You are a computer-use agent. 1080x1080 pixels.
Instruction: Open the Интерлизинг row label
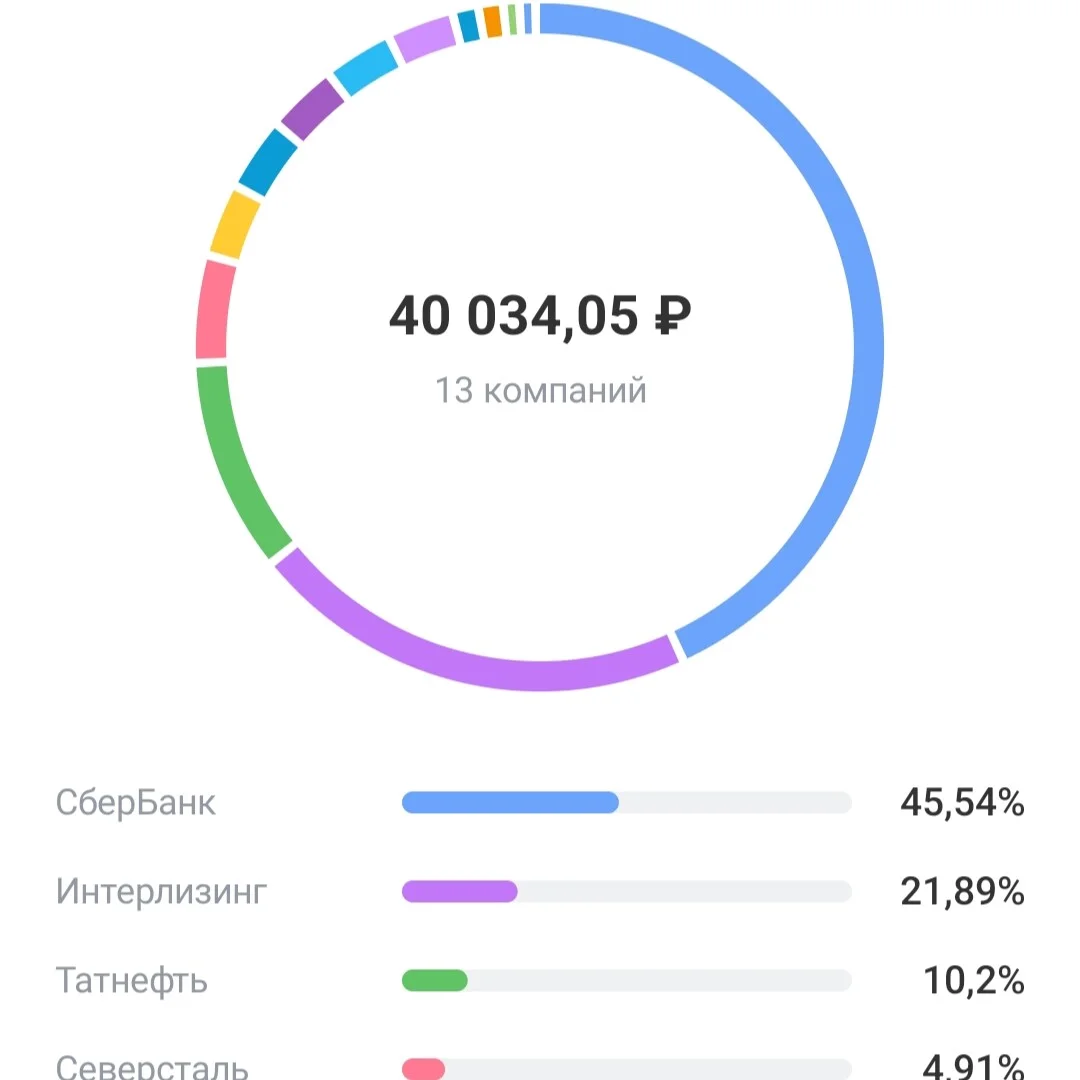[x=161, y=891]
